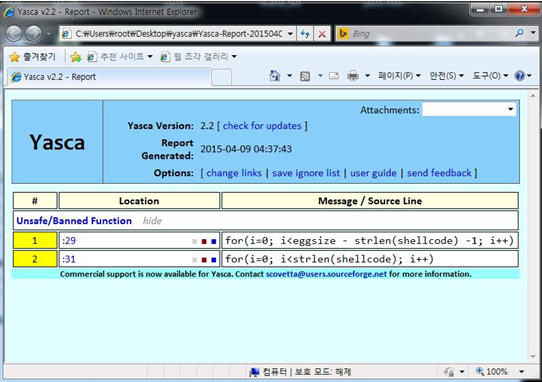Click the send feedback link
Image resolution: width=542 pixels, height=382 pixels.
tap(439, 173)
